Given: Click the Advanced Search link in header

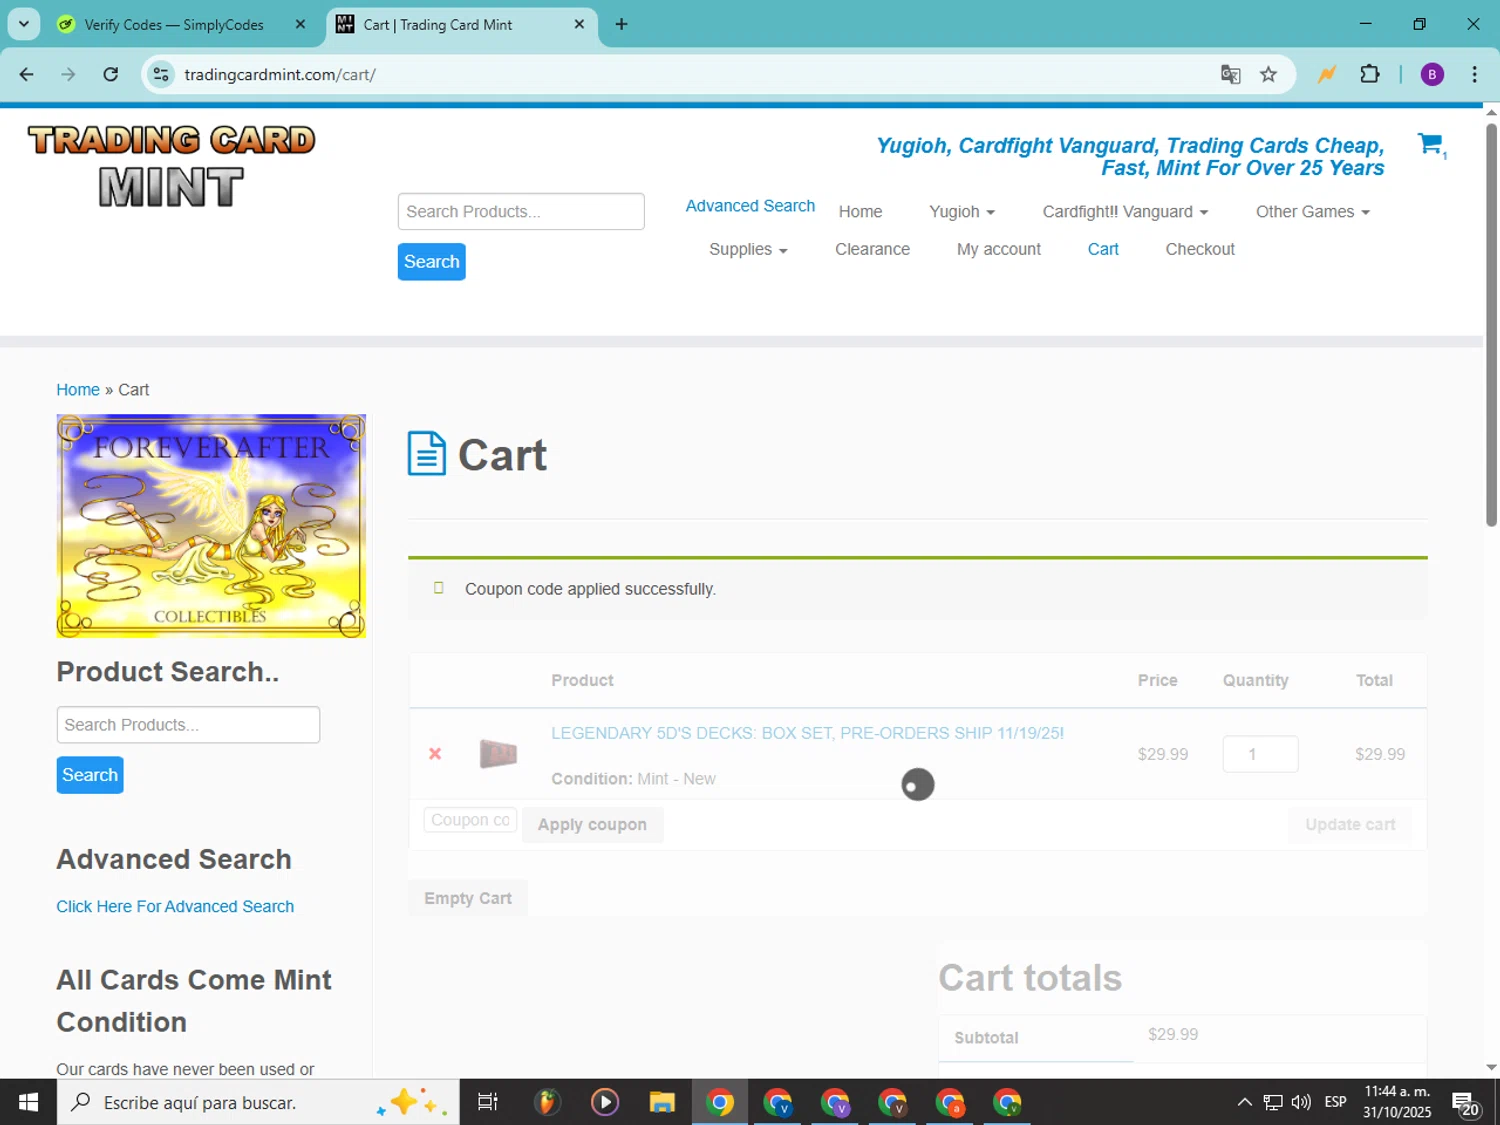Looking at the screenshot, I should [750, 205].
